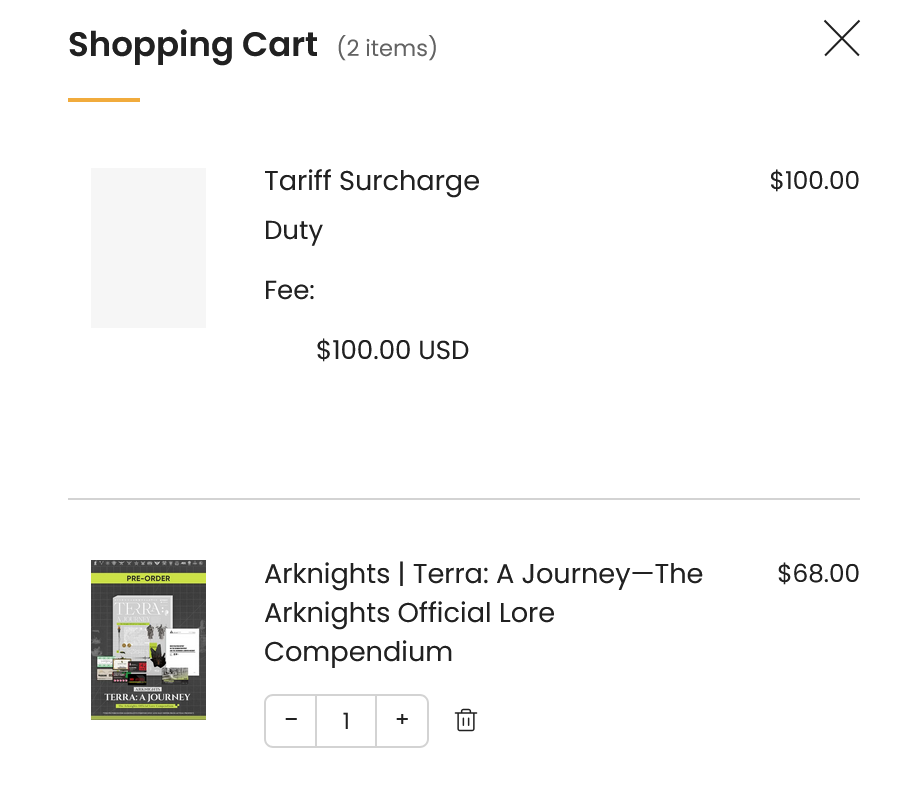Click the (2 items) count label
The height and width of the screenshot is (790, 922).
click(386, 48)
